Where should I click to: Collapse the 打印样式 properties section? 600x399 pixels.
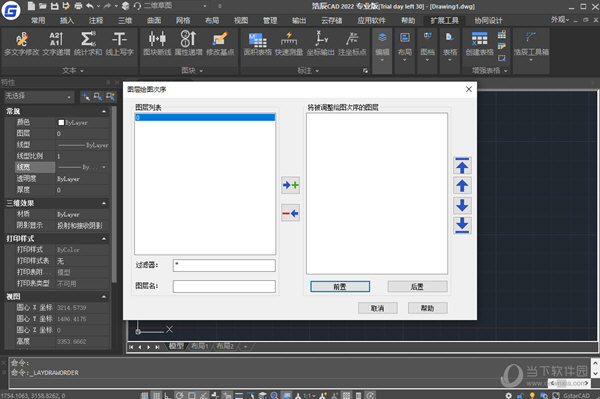(104, 238)
